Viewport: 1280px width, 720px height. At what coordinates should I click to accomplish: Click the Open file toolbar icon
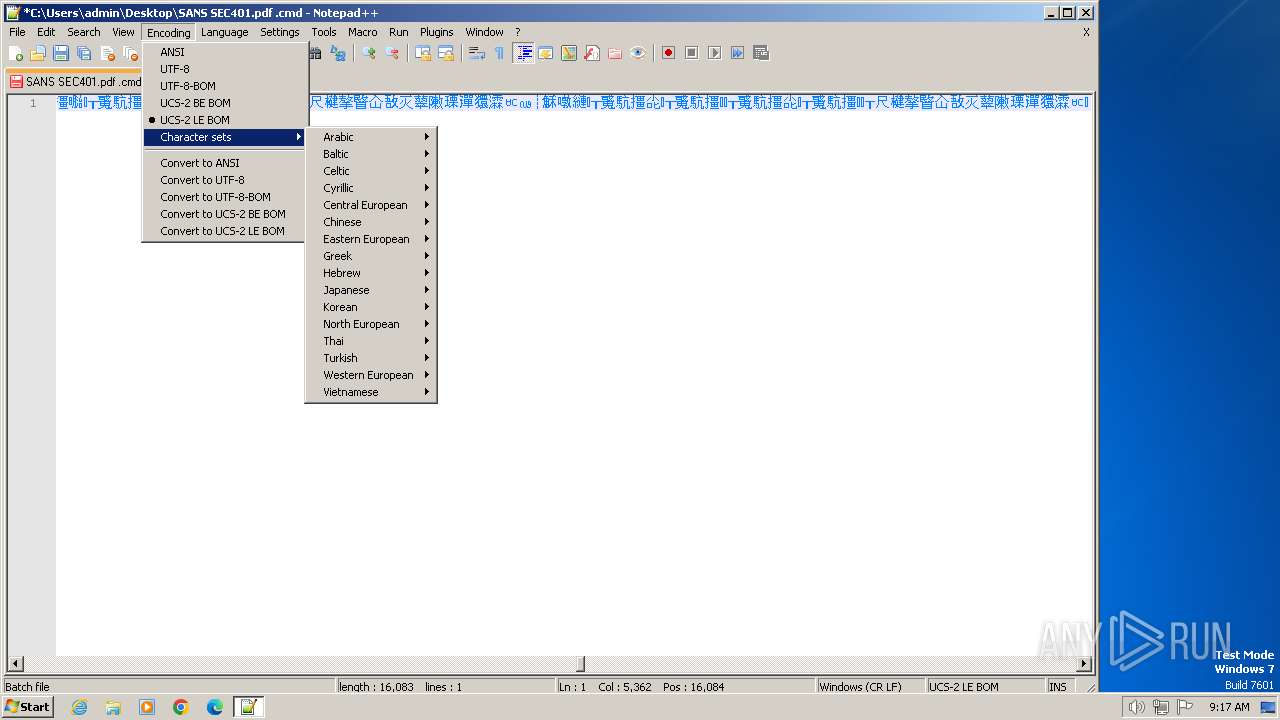coord(38,53)
